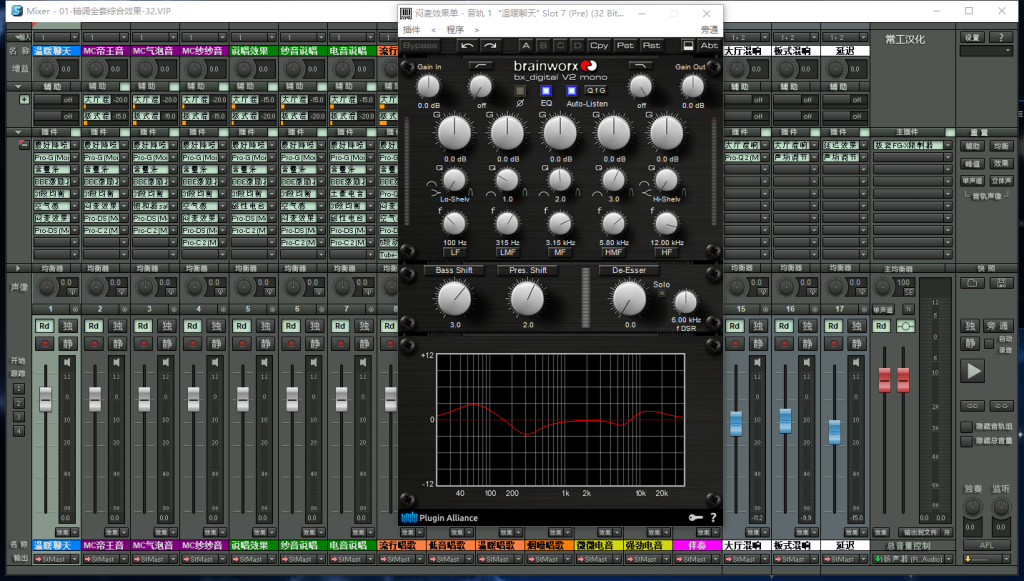Click the low-pass filter shape icon
Viewport: 1024px width, 581px height.
(640, 66)
